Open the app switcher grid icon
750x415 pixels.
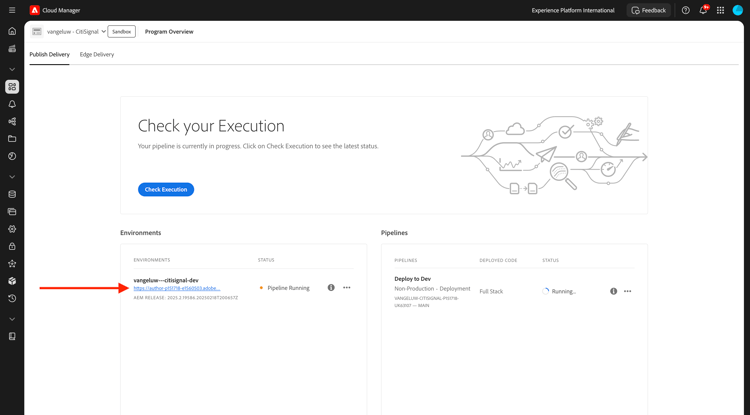click(x=720, y=10)
